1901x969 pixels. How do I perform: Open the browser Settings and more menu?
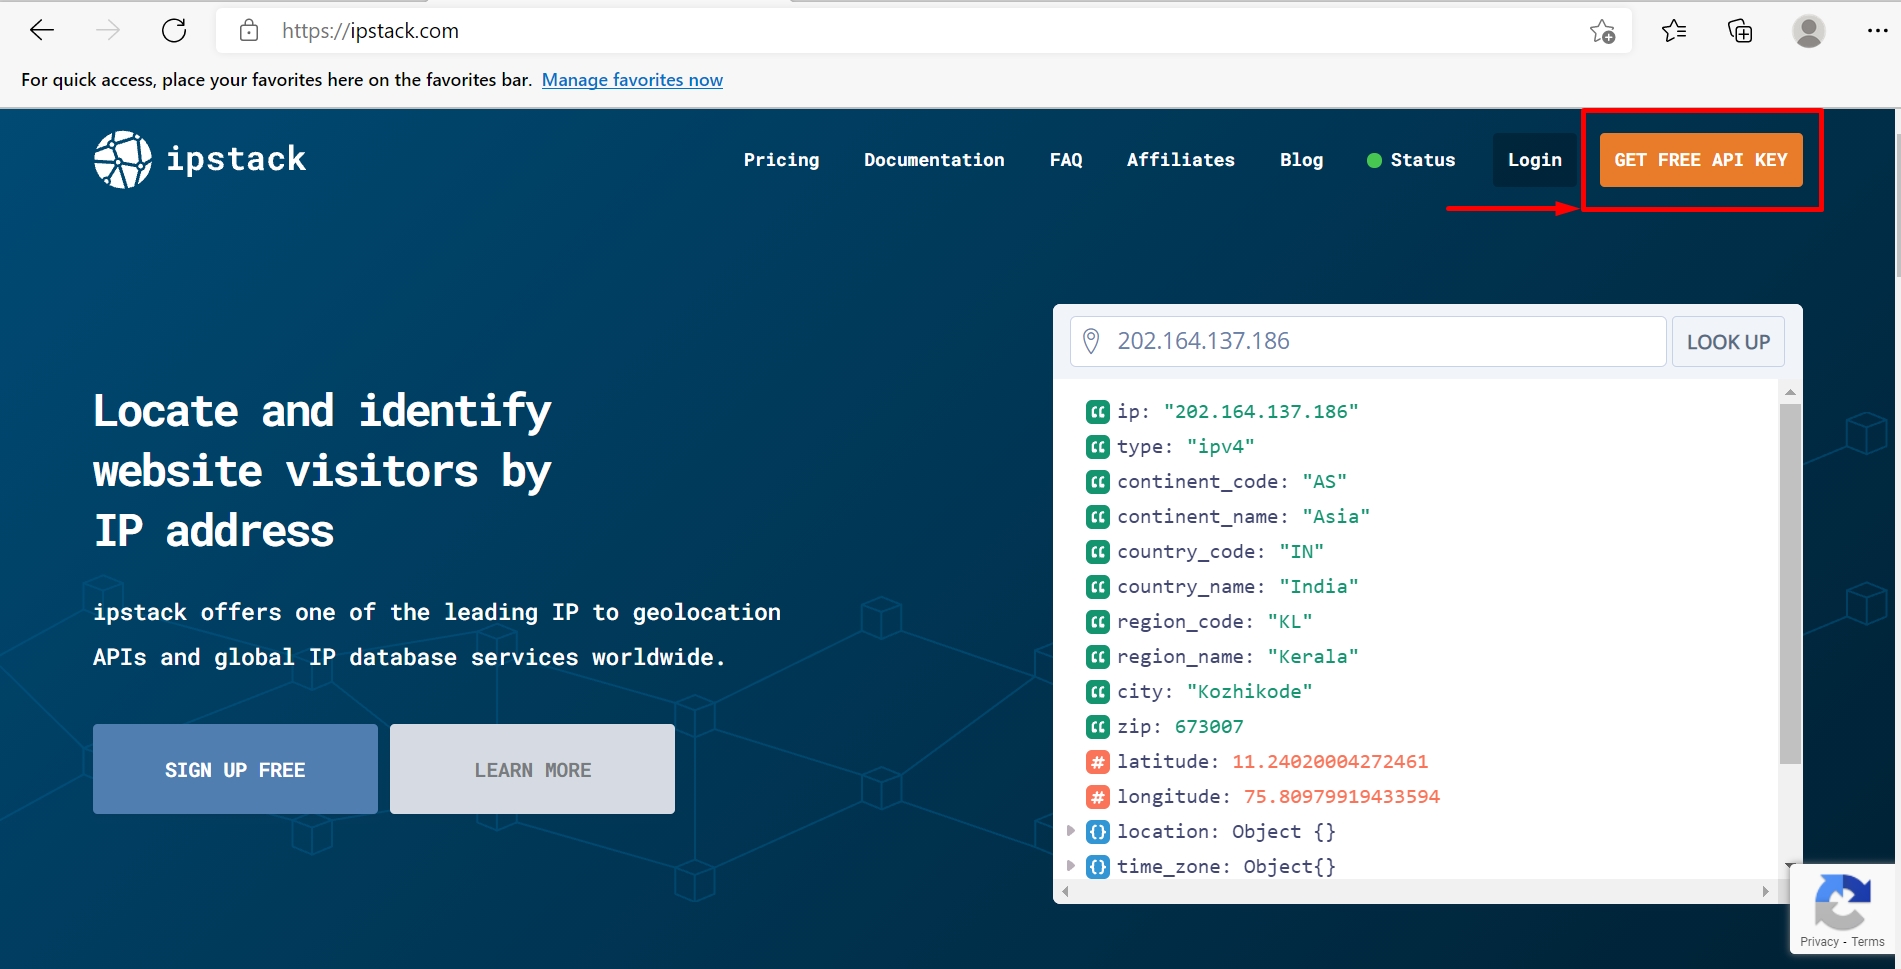tap(1877, 31)
